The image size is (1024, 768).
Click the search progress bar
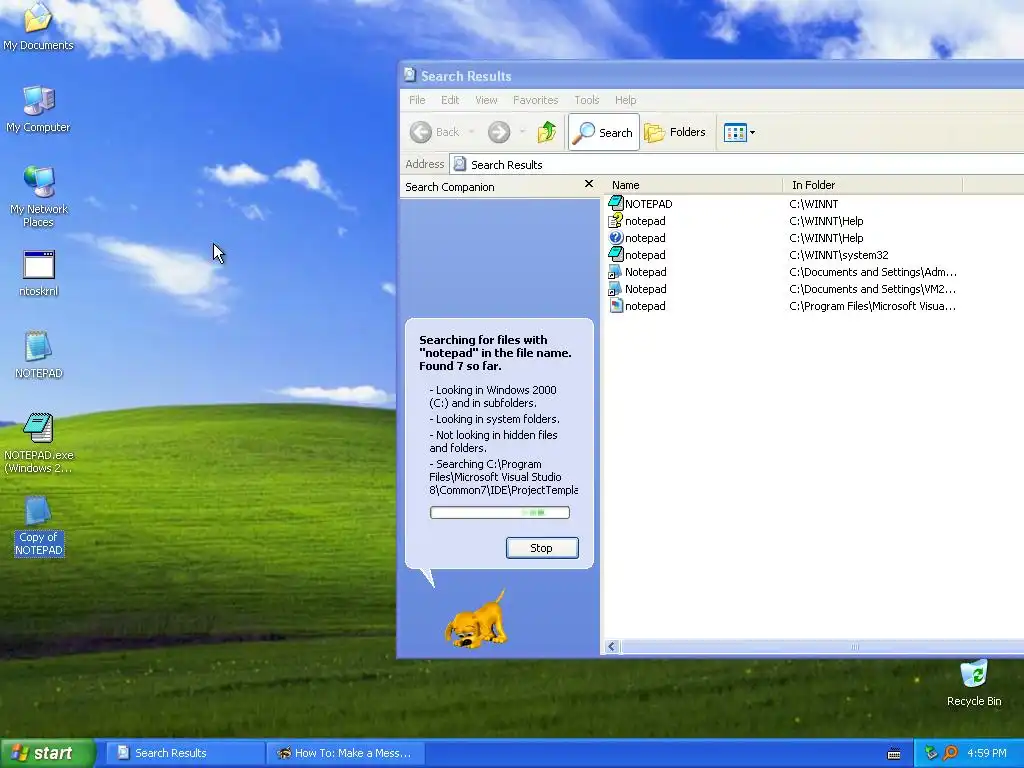[500, 513]
